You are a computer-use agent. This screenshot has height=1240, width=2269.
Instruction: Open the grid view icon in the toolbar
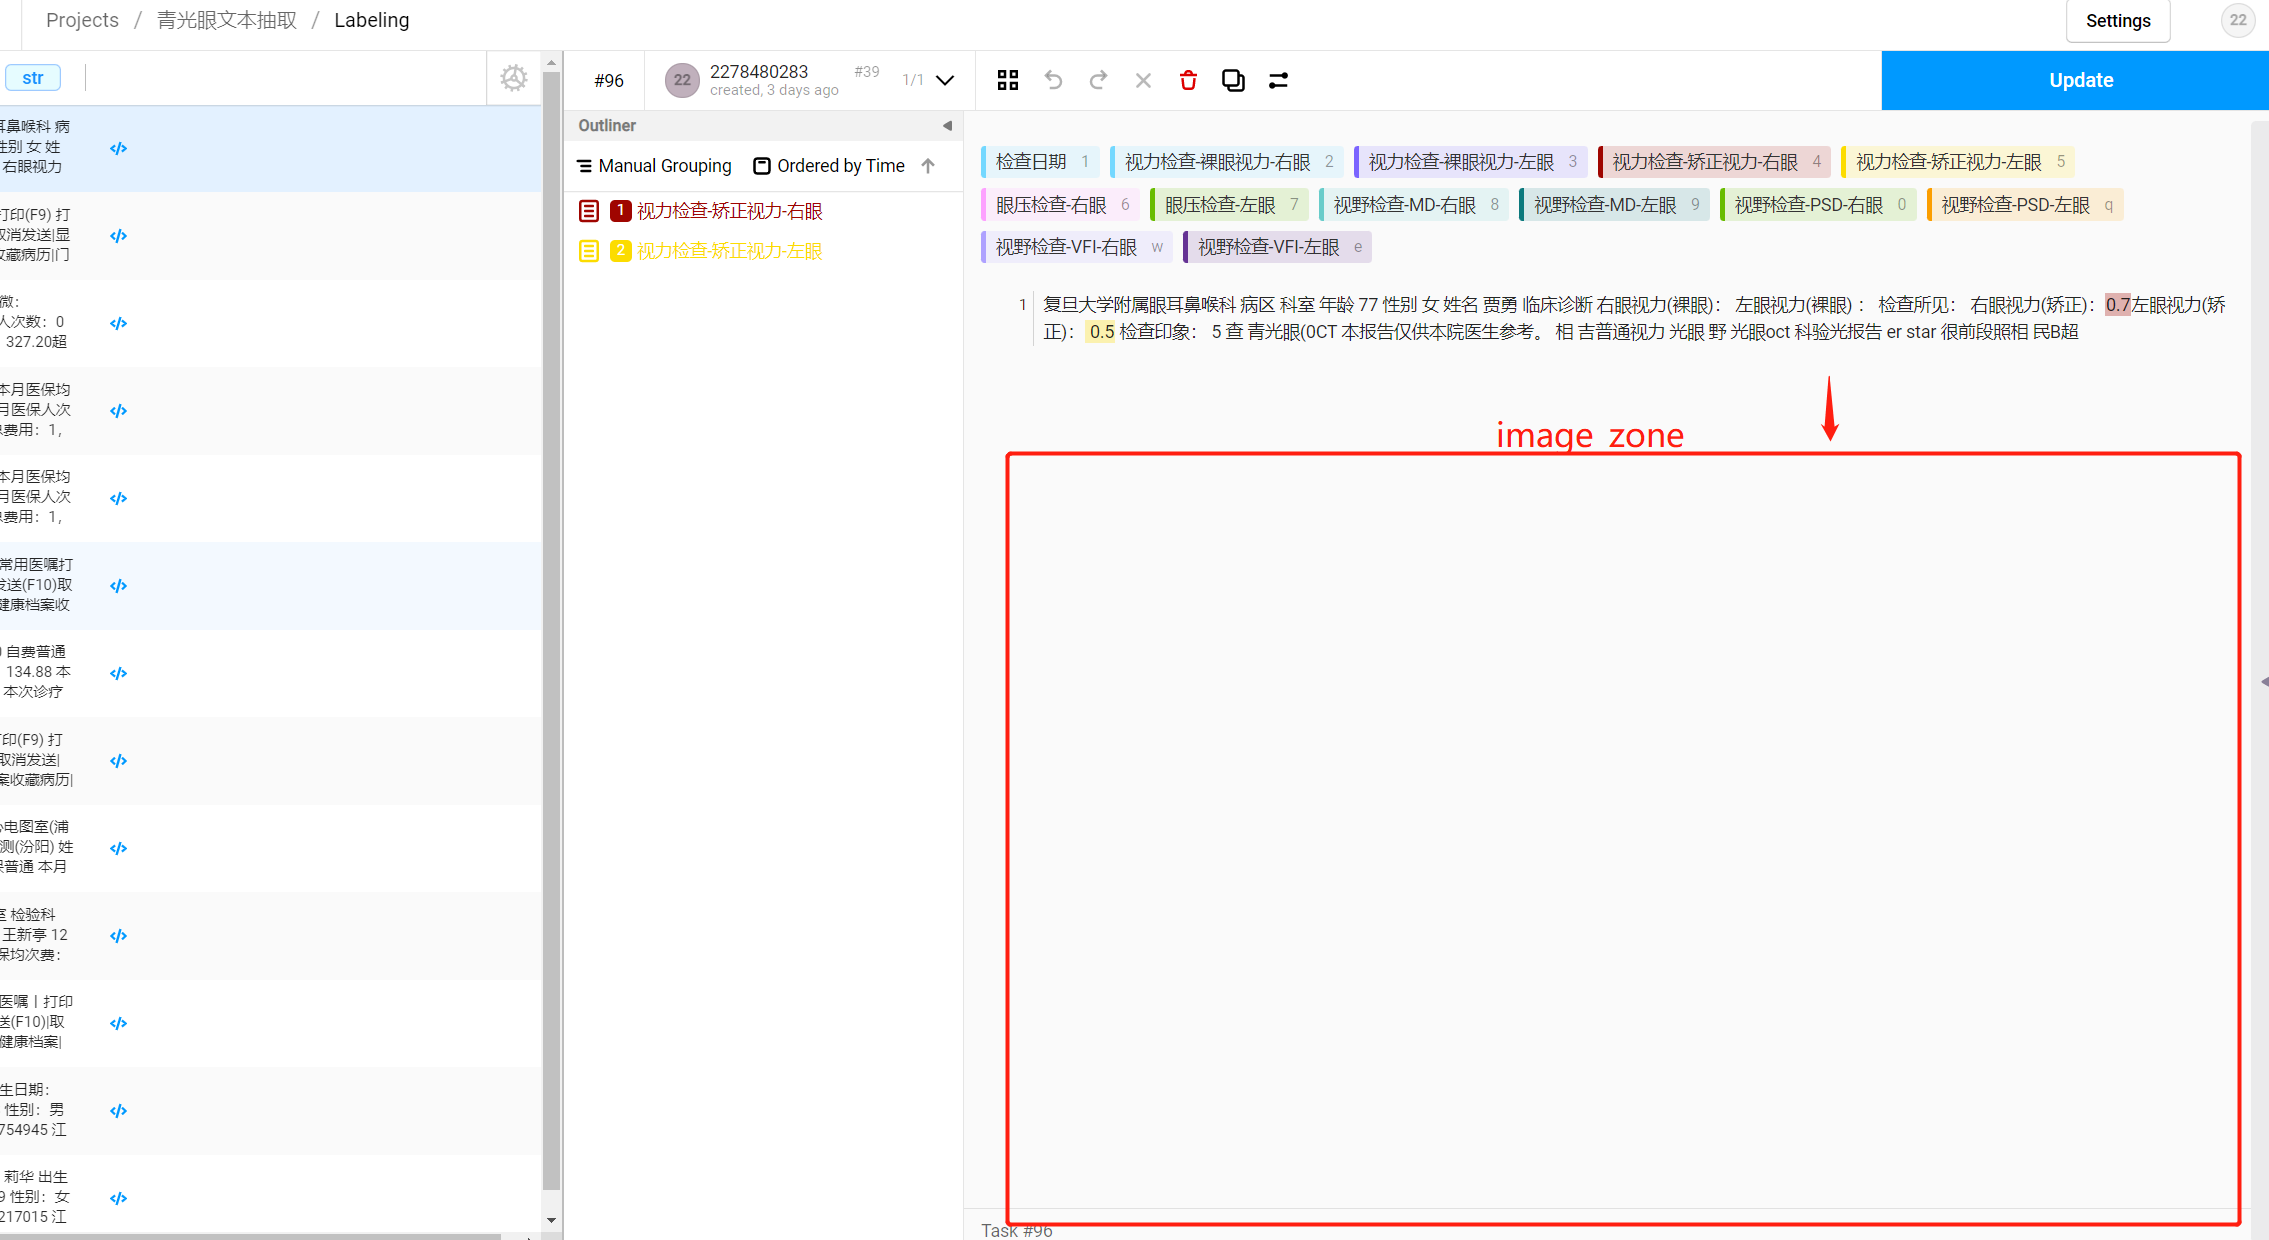[1007, 80]
